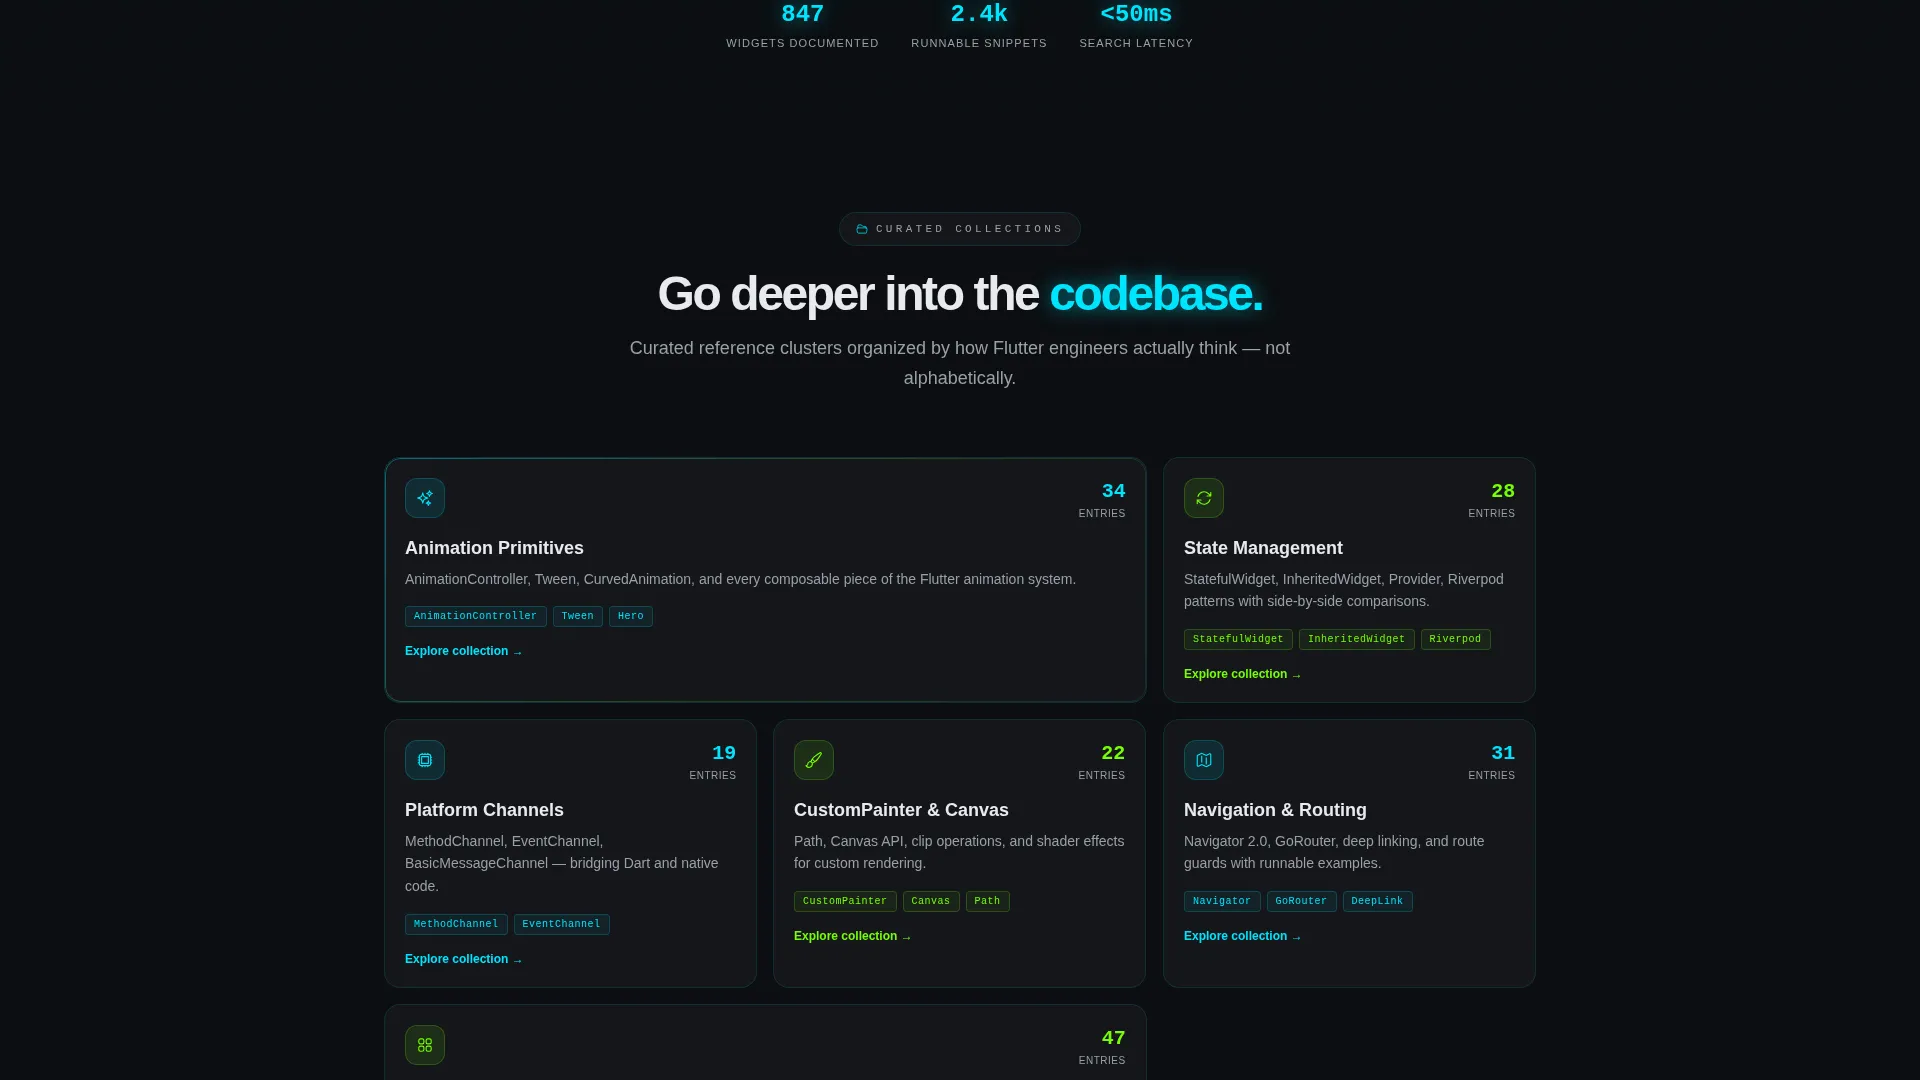Click the DeepLink tag

pos(1378,901)
